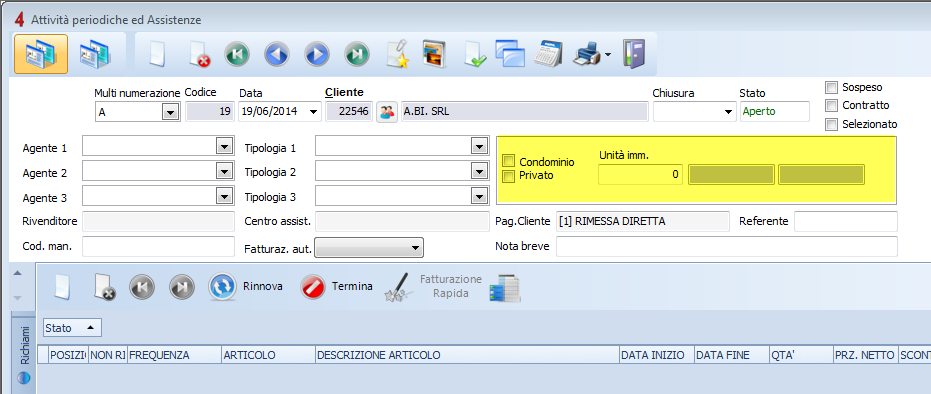Click Termina button

[336, 287]
